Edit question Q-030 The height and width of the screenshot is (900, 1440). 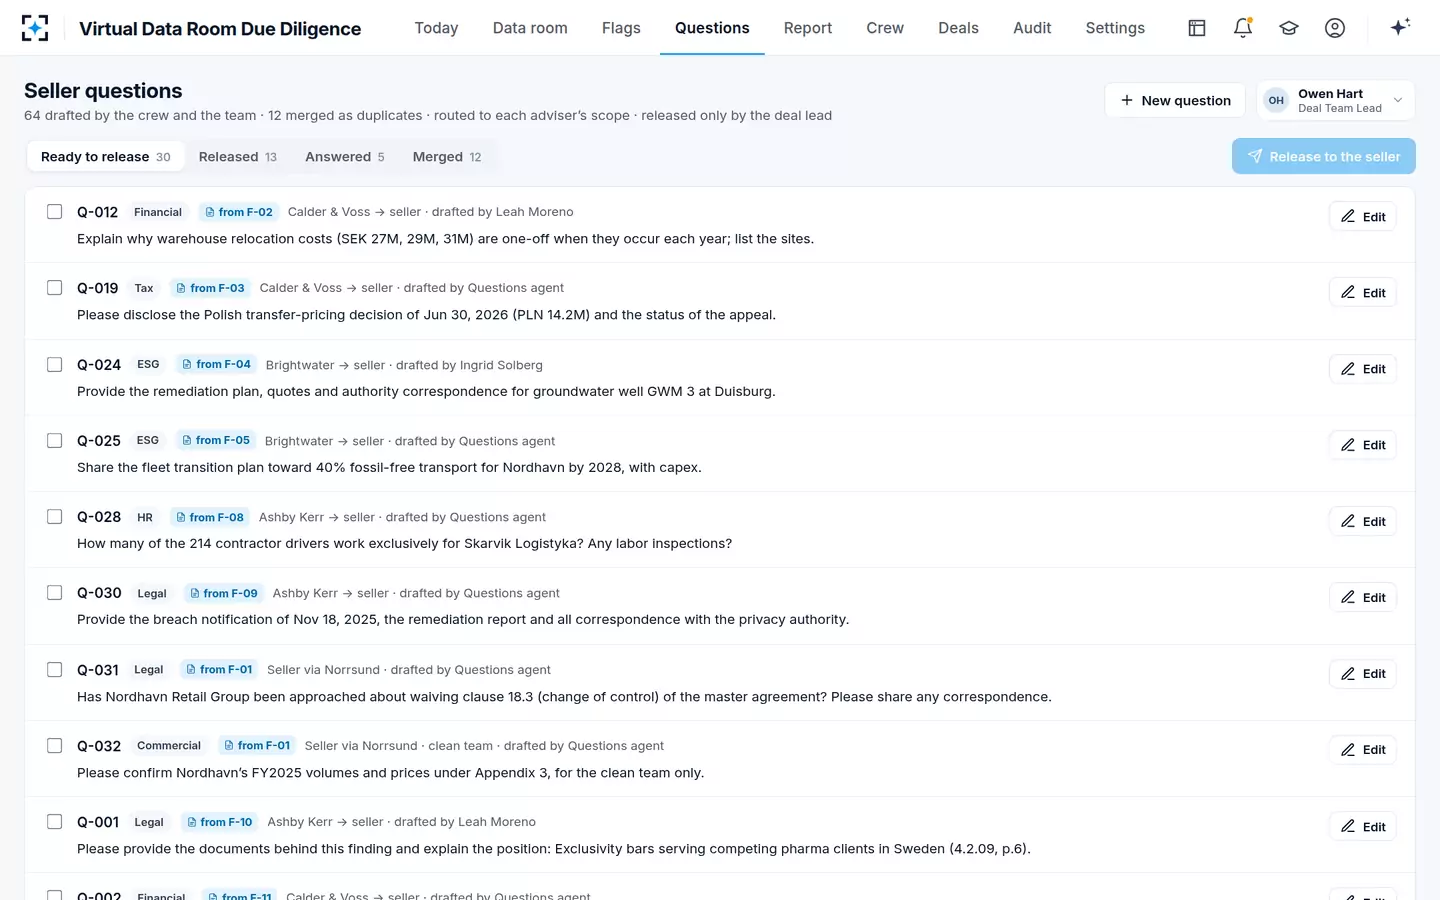pos(1363,597)
